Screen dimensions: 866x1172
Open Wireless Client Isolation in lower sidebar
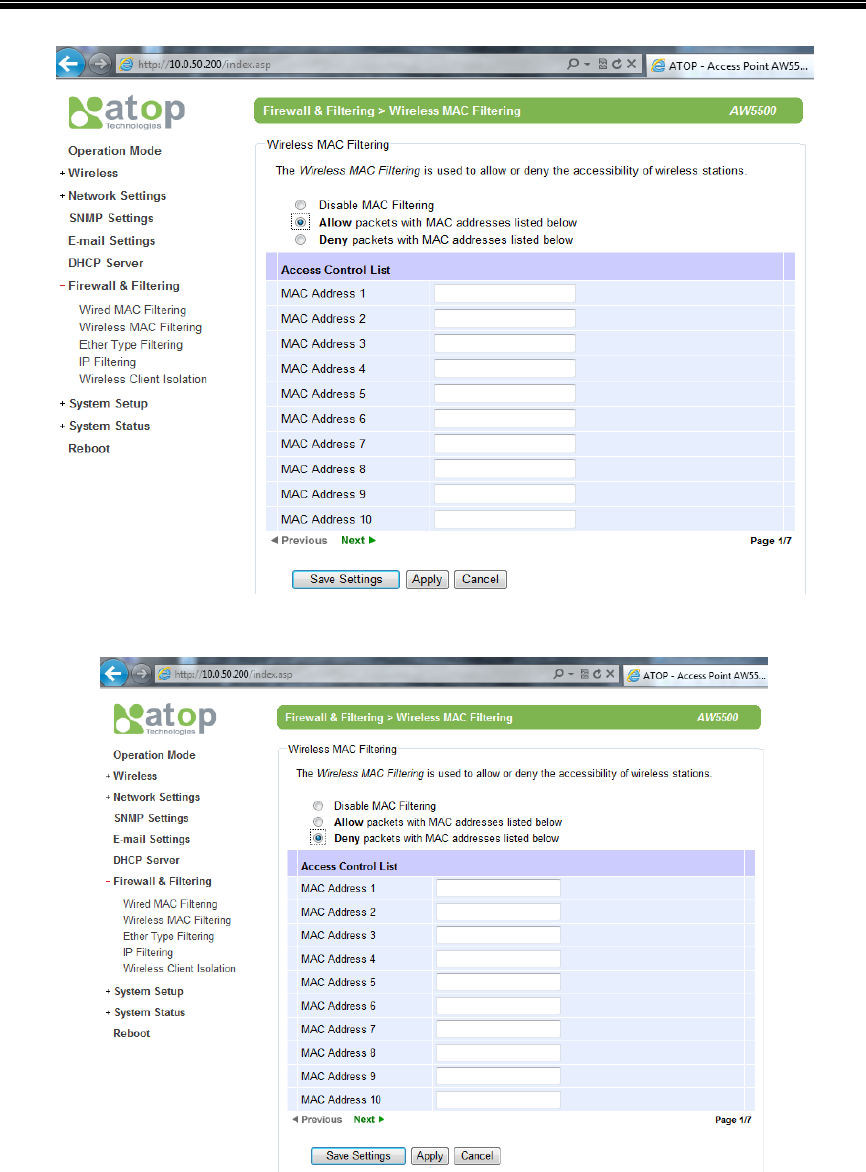coord(179,968)
